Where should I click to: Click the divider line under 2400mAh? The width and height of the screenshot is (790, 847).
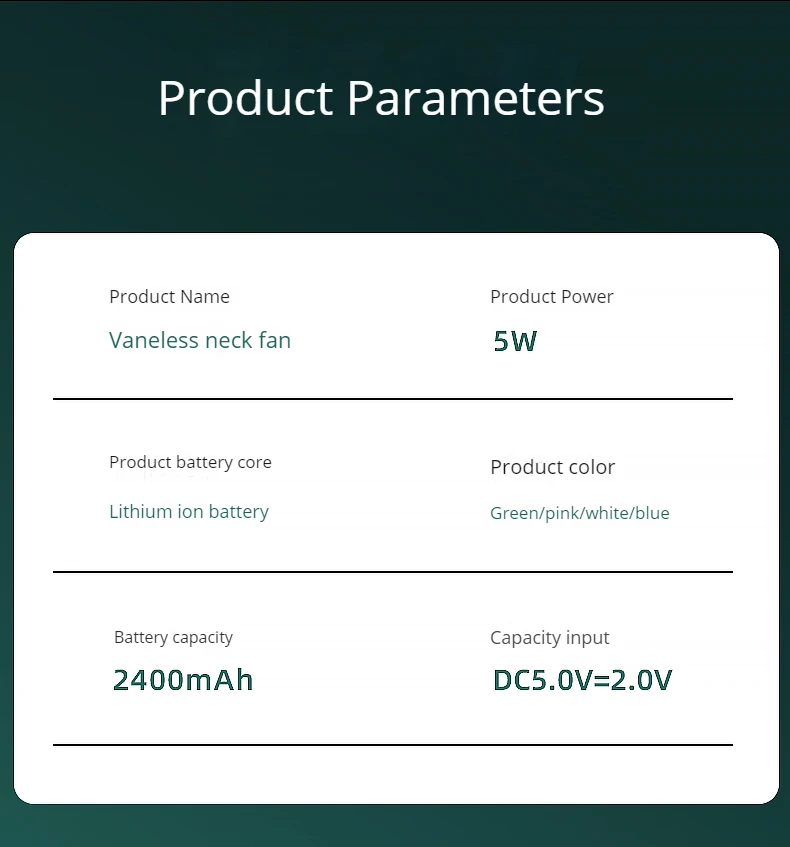click(393, 745)
